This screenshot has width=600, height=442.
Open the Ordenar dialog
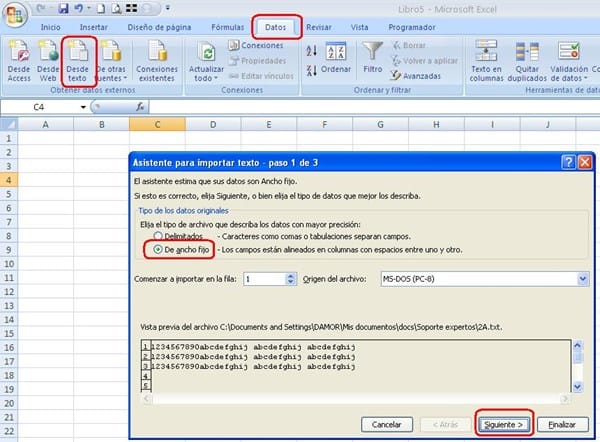pyautogui.click(x=336, y=57)
